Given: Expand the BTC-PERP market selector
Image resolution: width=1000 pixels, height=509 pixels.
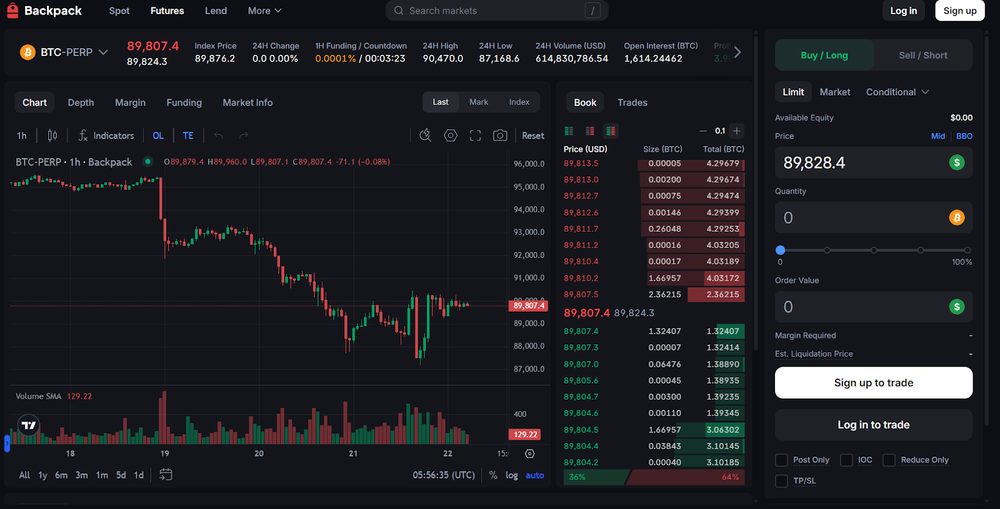Looking at the screenshot, I should pyautogui.click(x=64, y=52).
